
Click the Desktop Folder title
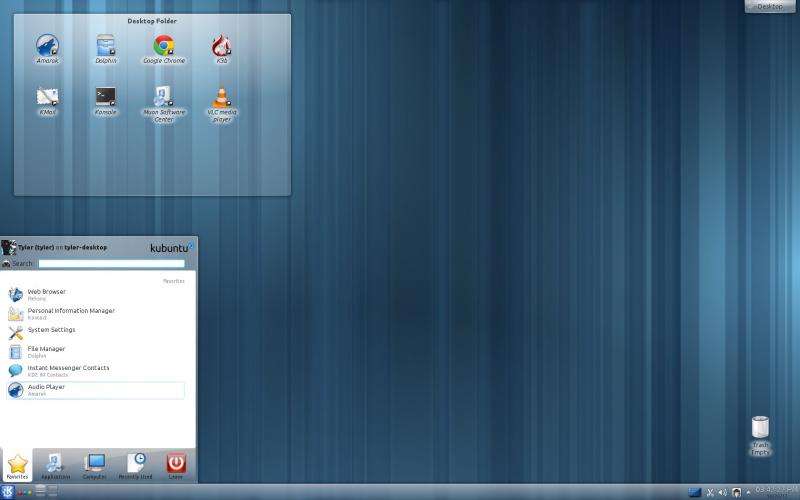coord(152,21)
